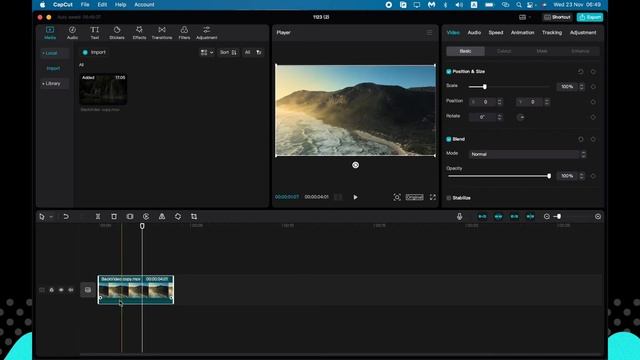Enter player fullscreen mode

click(433, 197)
